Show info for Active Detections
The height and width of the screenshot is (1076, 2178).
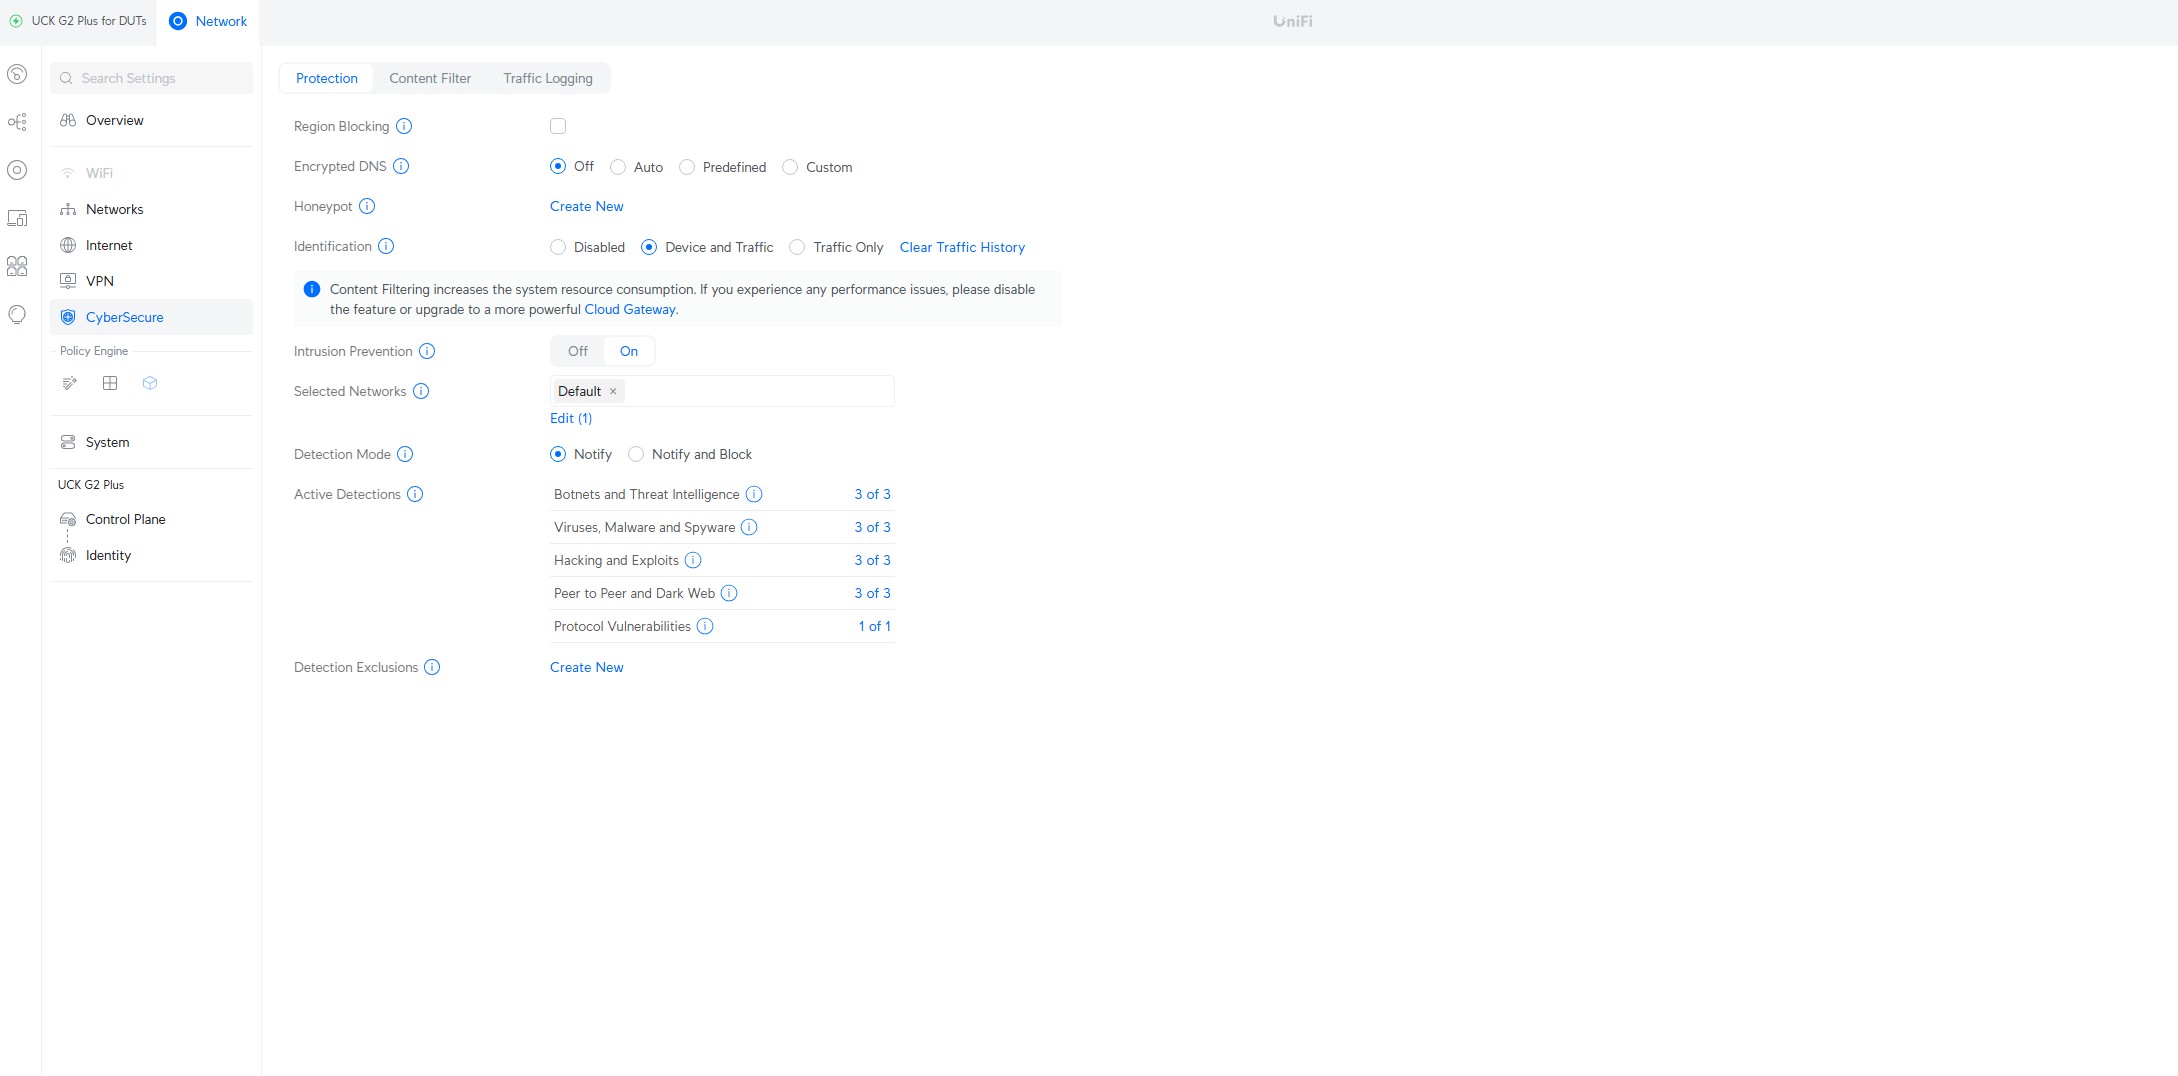[x=415, y=494]
